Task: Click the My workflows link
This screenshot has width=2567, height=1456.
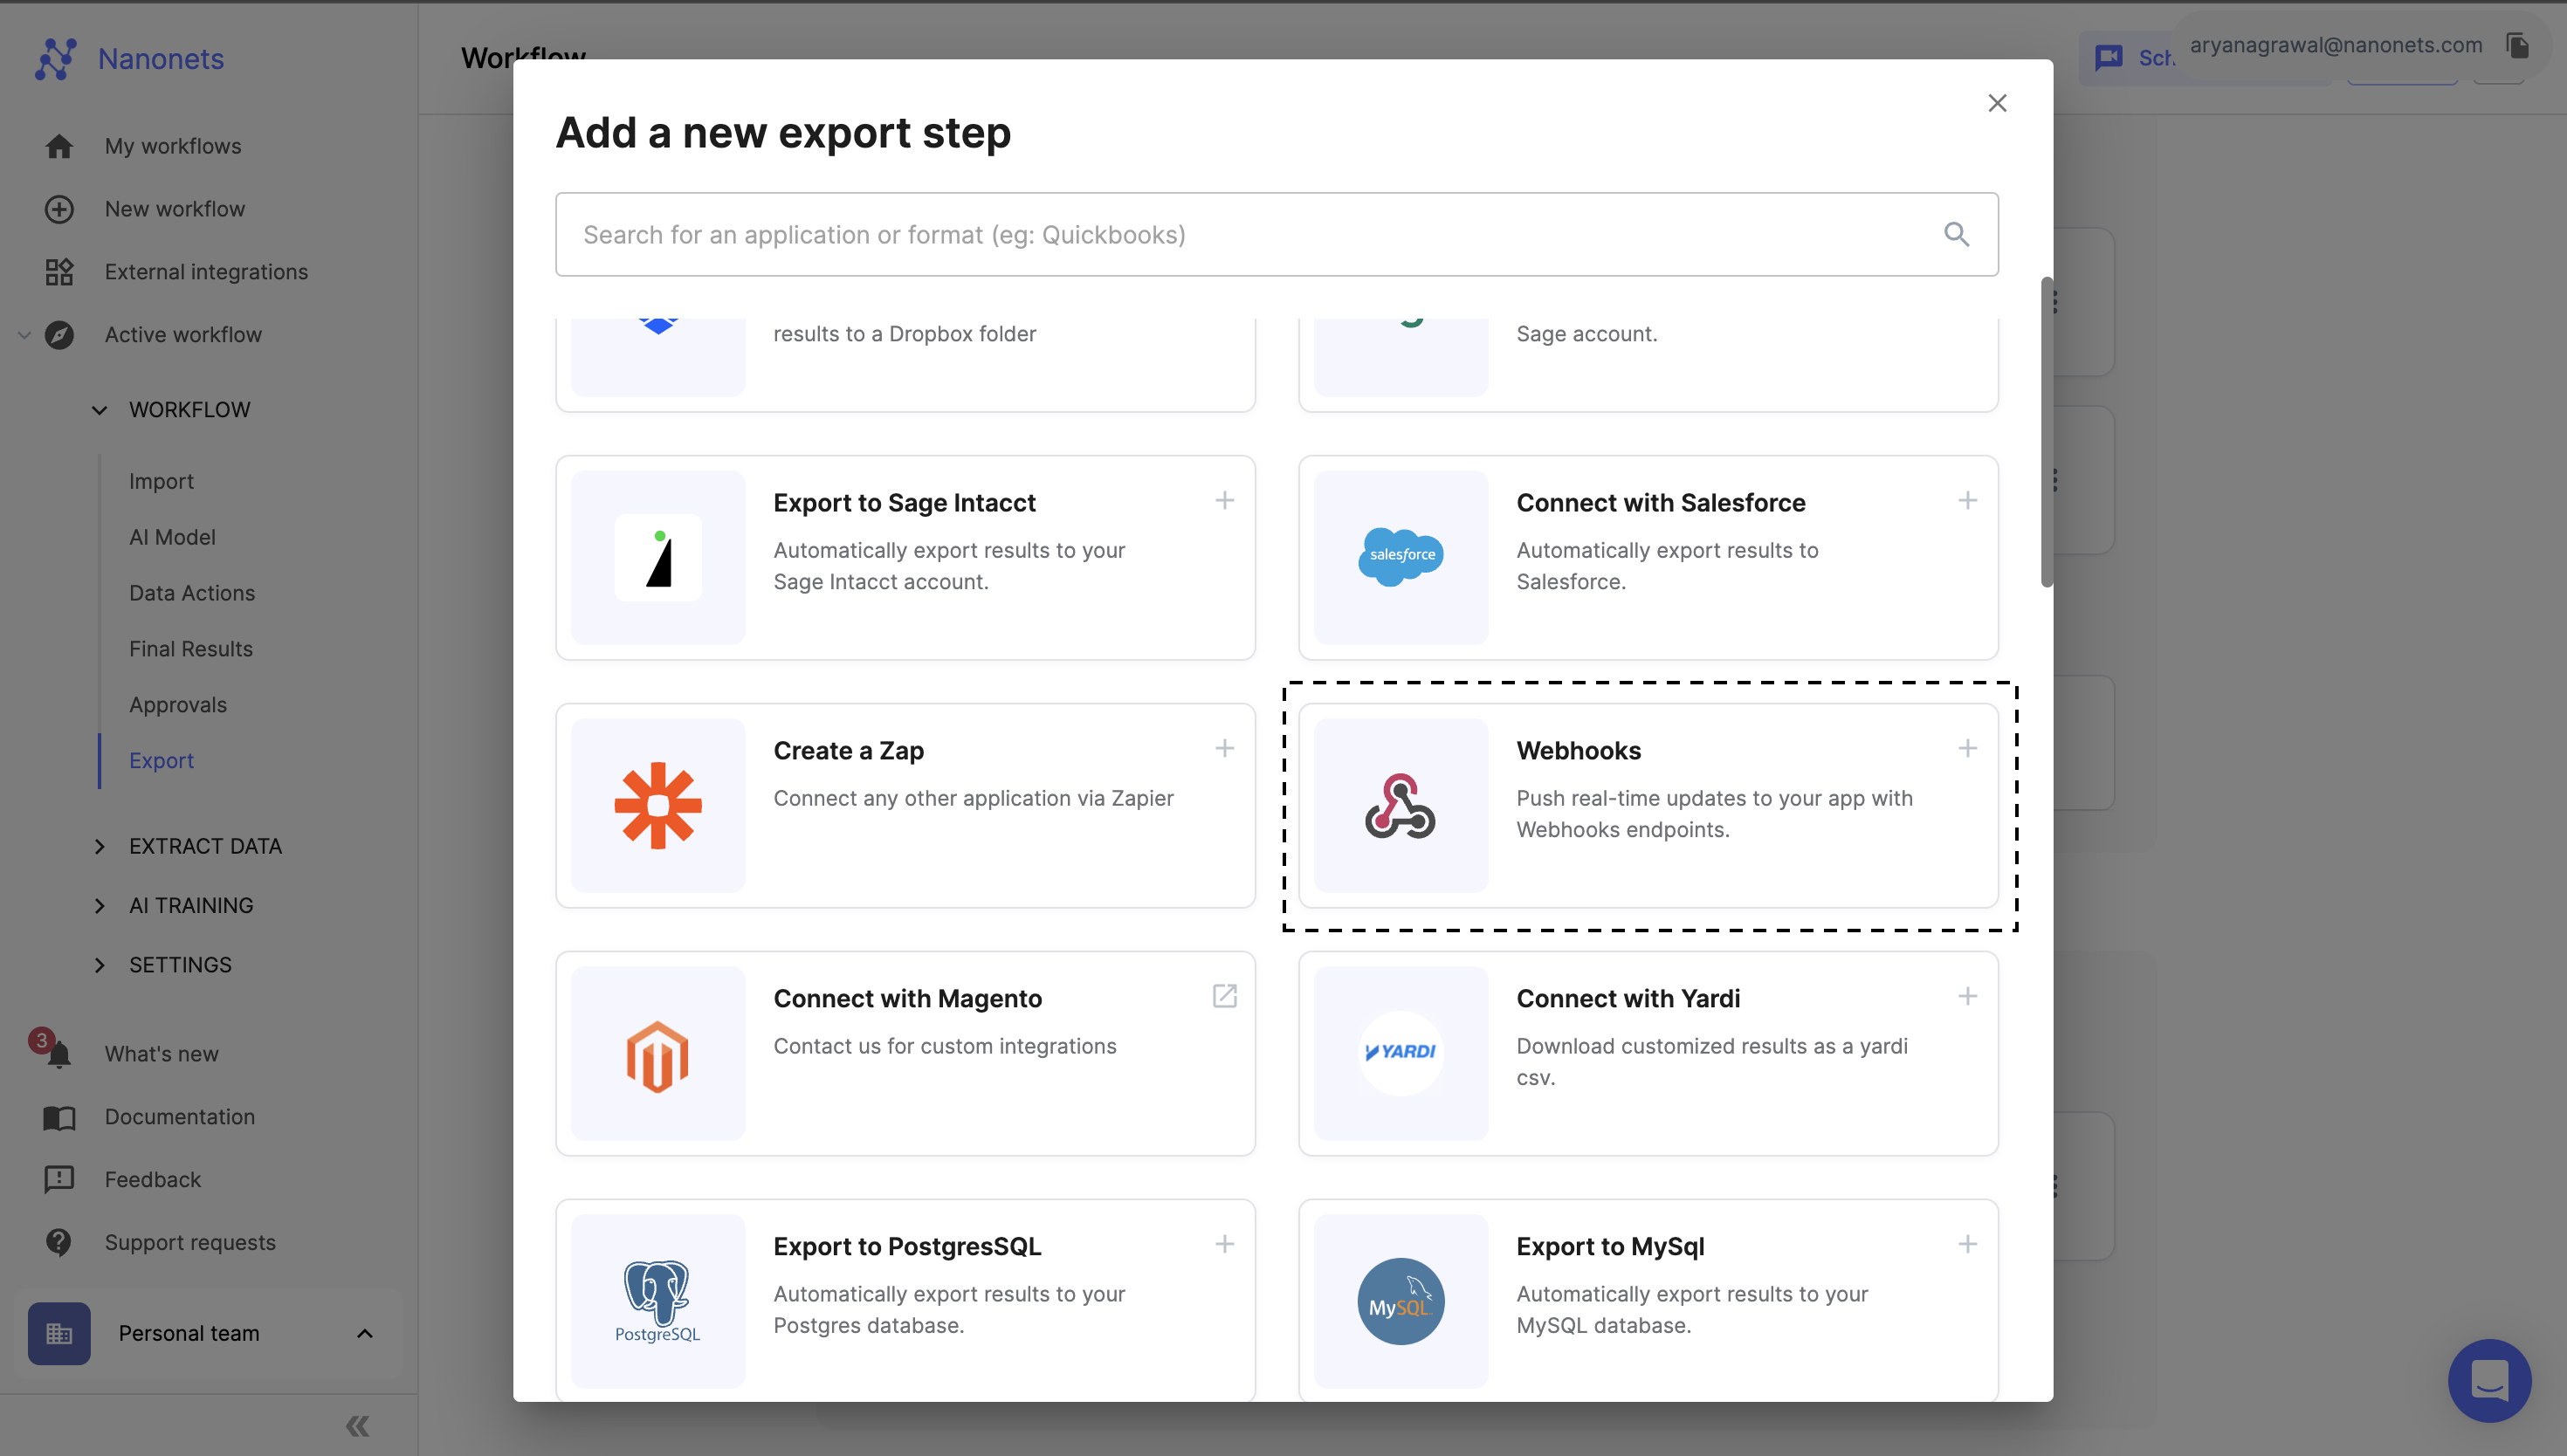Action: (x=173, y=146)
